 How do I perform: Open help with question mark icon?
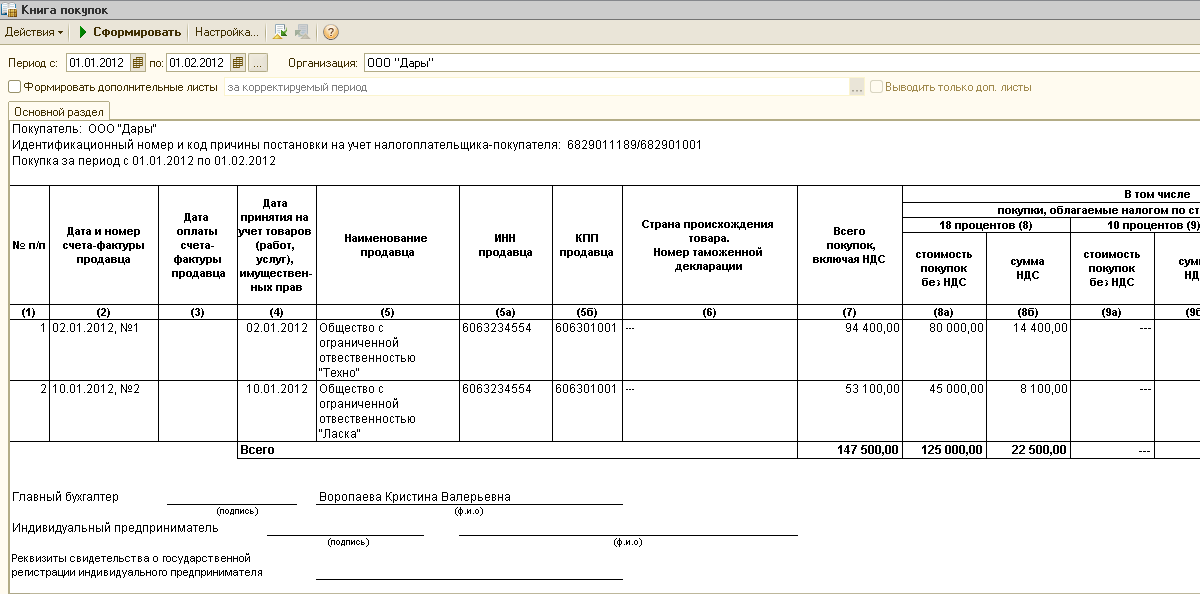pyautogui.click(x=331, y=32)
